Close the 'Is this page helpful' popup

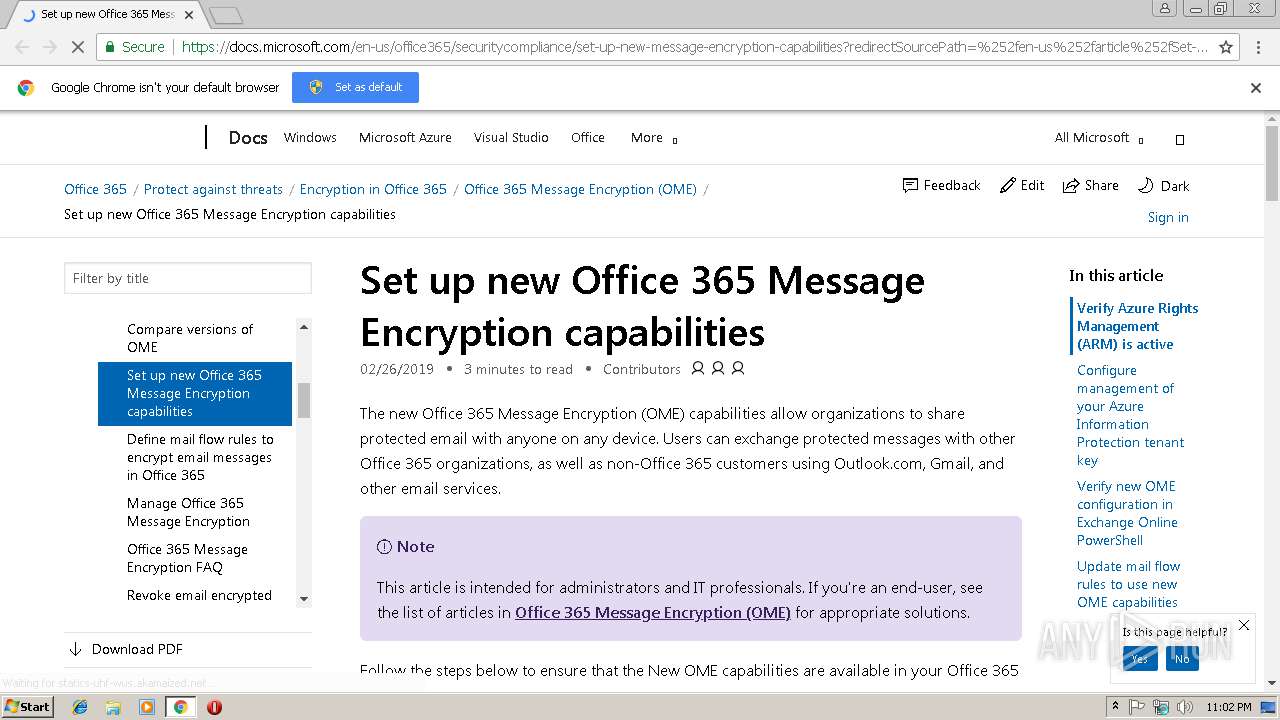click(x=1244, y=626)
